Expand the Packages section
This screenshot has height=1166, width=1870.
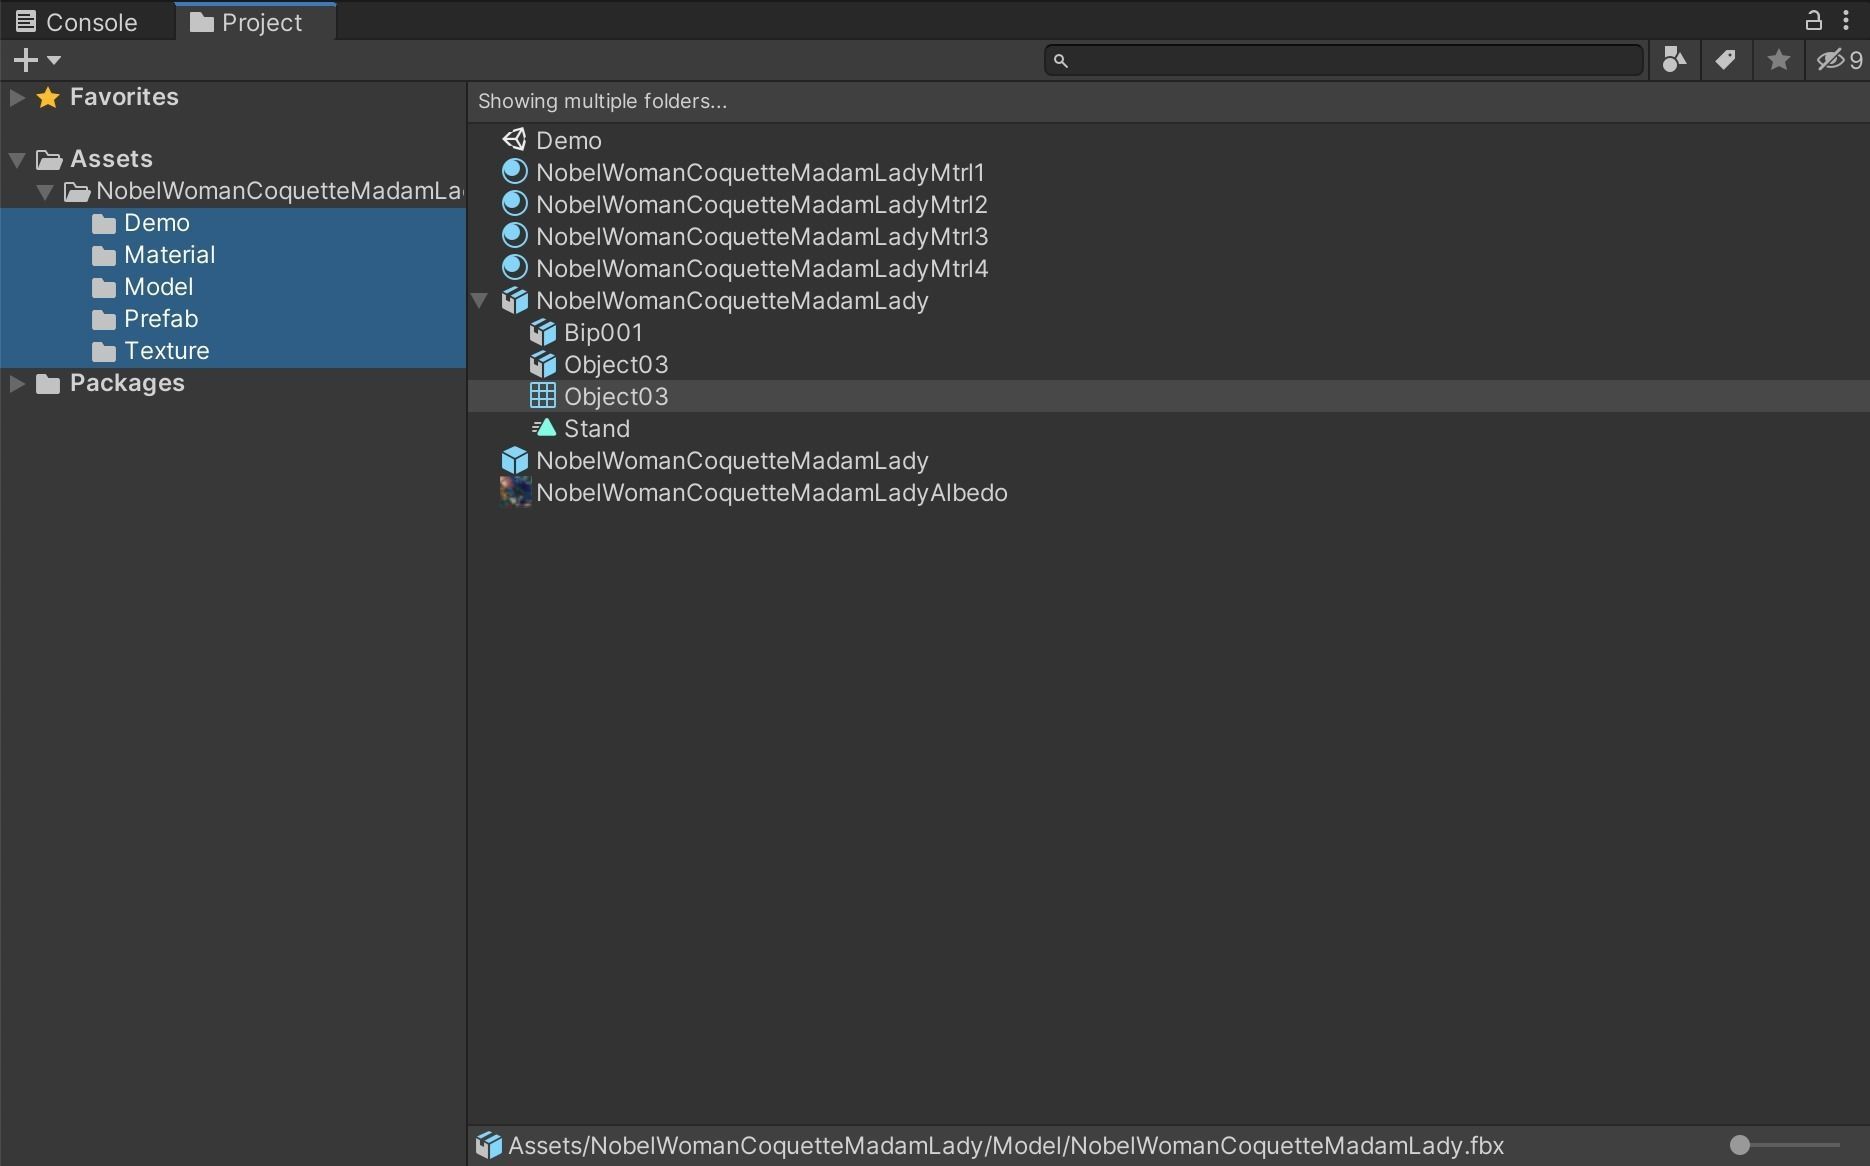click(17, 383)
